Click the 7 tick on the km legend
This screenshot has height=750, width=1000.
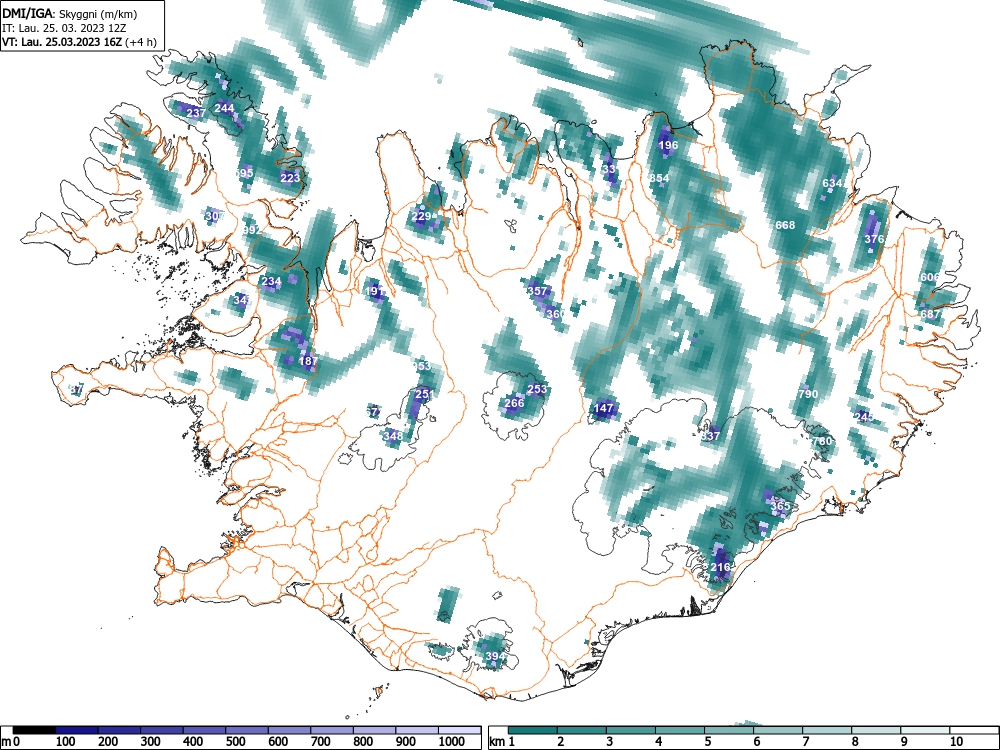click(x=805, y=741)
